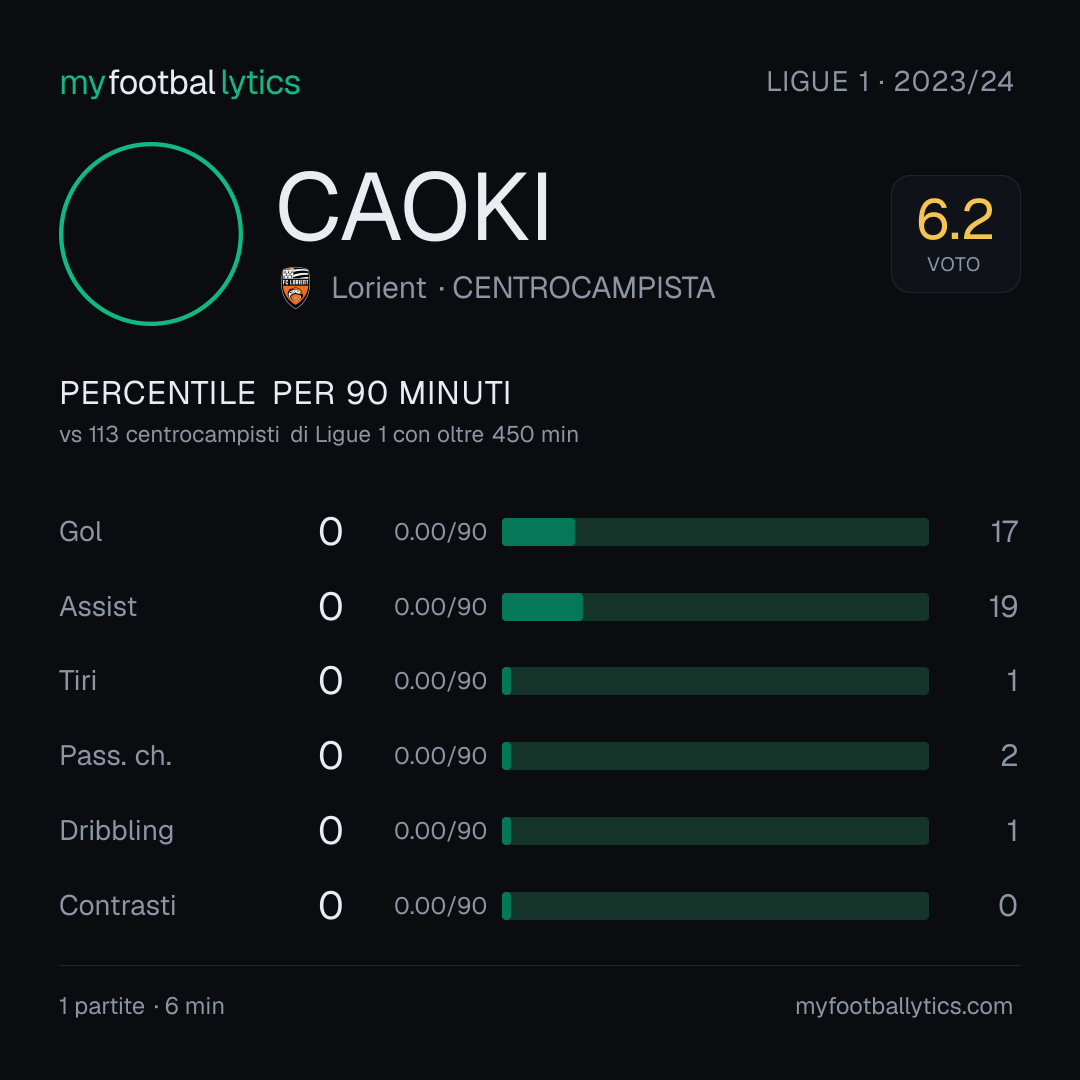The image size is (1080, 1080).
Task: Click the PERCENTILE PER 90 MINUTI heading
Action: click(285, 393)
